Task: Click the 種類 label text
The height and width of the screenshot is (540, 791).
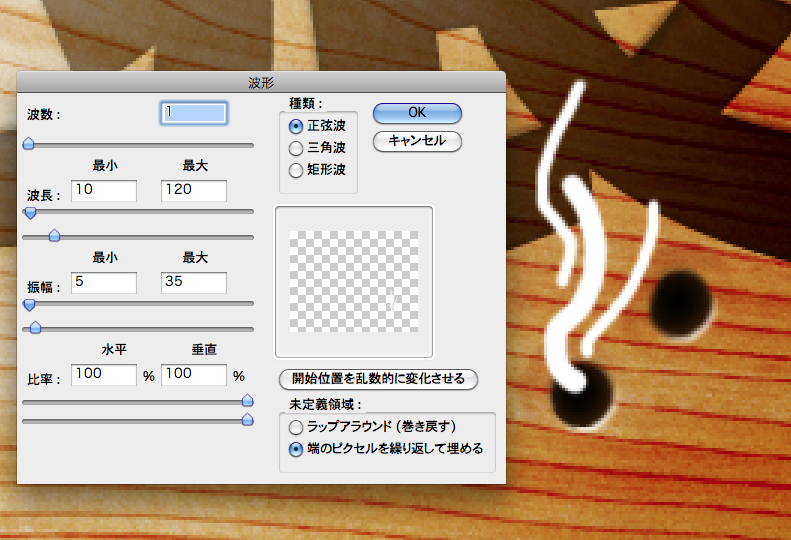Action: tap(306, 104)
